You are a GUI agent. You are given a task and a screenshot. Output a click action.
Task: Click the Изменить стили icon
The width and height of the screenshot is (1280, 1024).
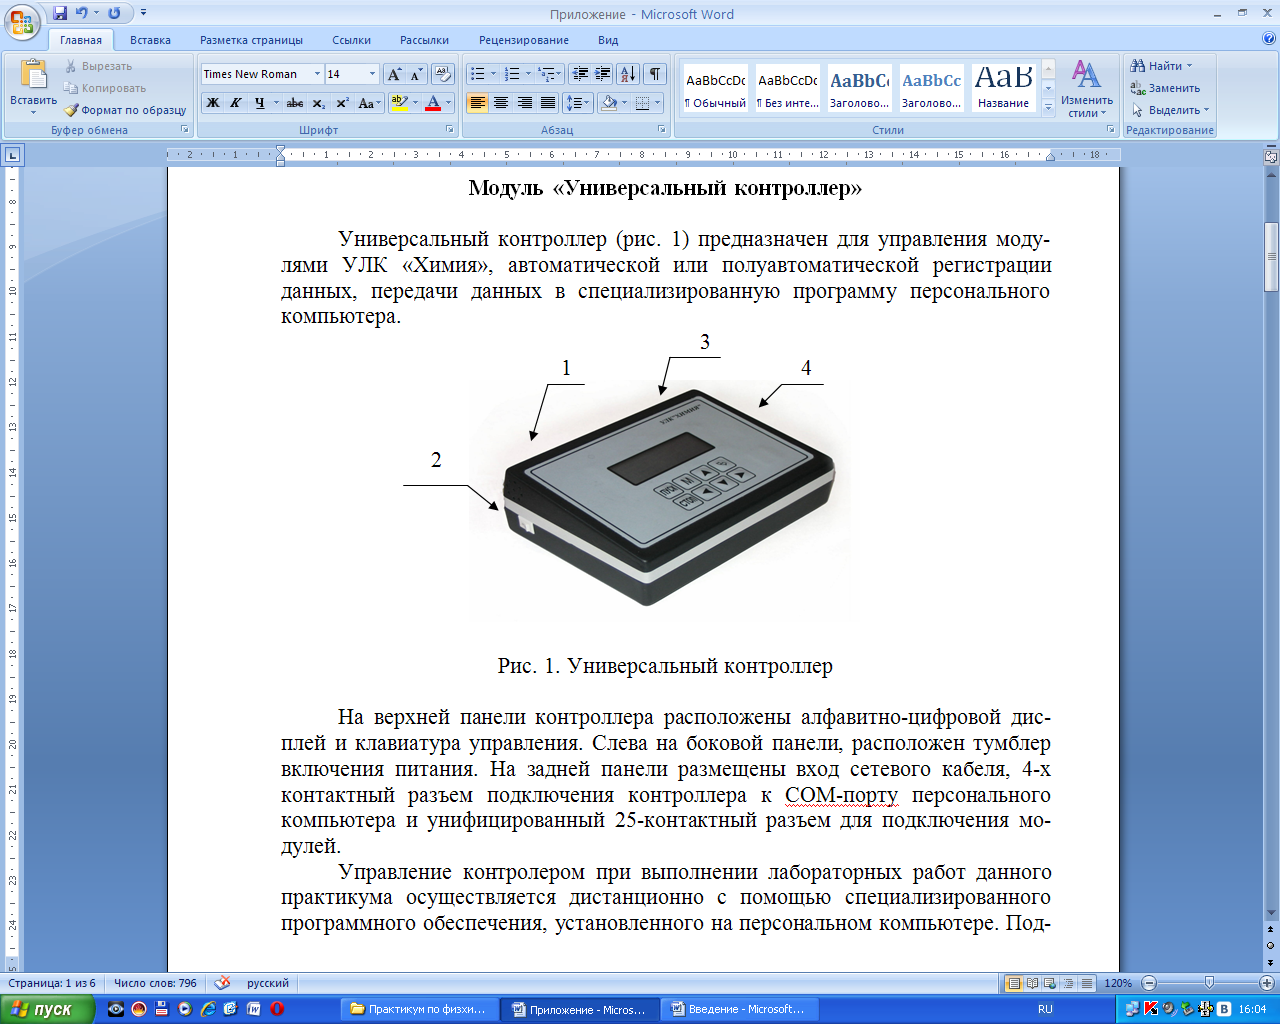tap(1087, 88)
